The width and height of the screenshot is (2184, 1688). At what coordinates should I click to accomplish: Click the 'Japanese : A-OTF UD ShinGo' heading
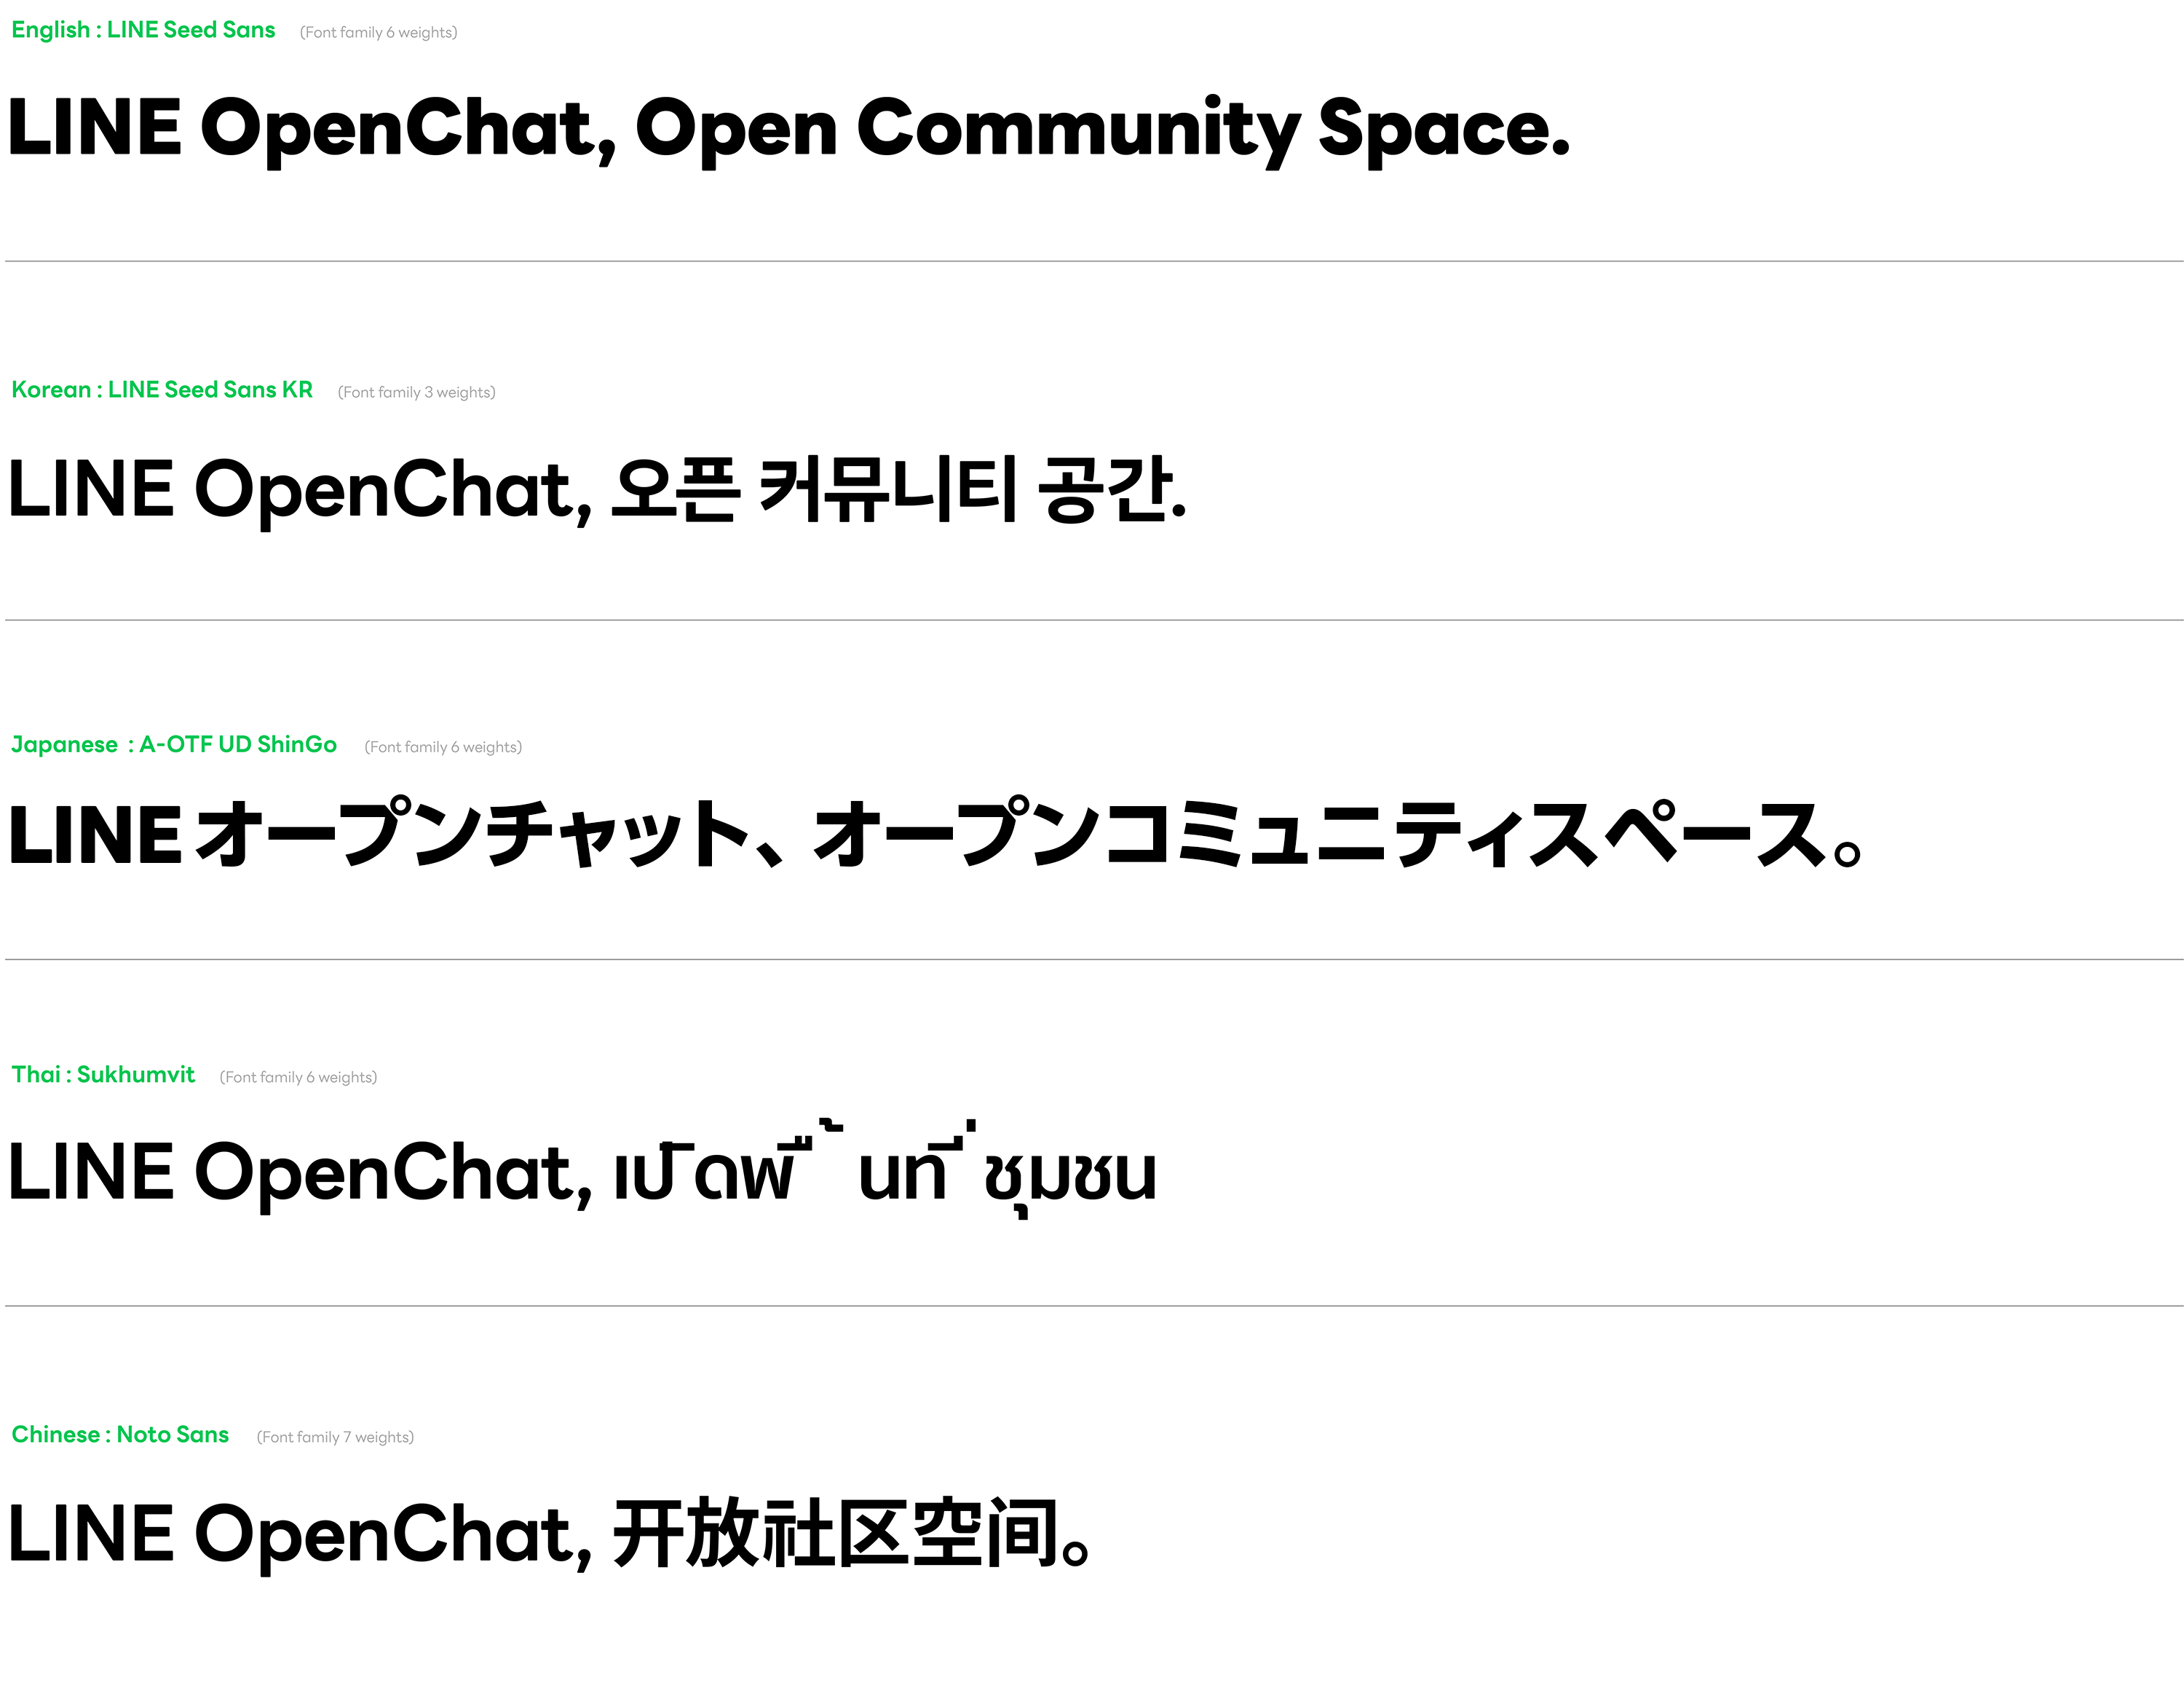point(174,745)
